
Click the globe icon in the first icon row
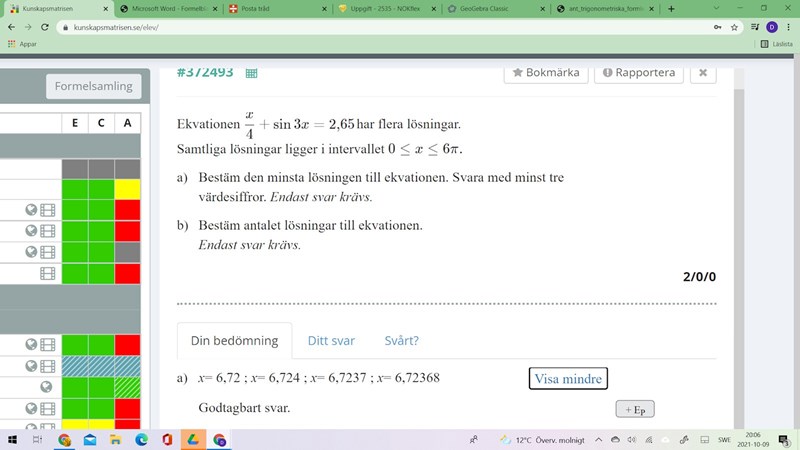pos(31,210)
